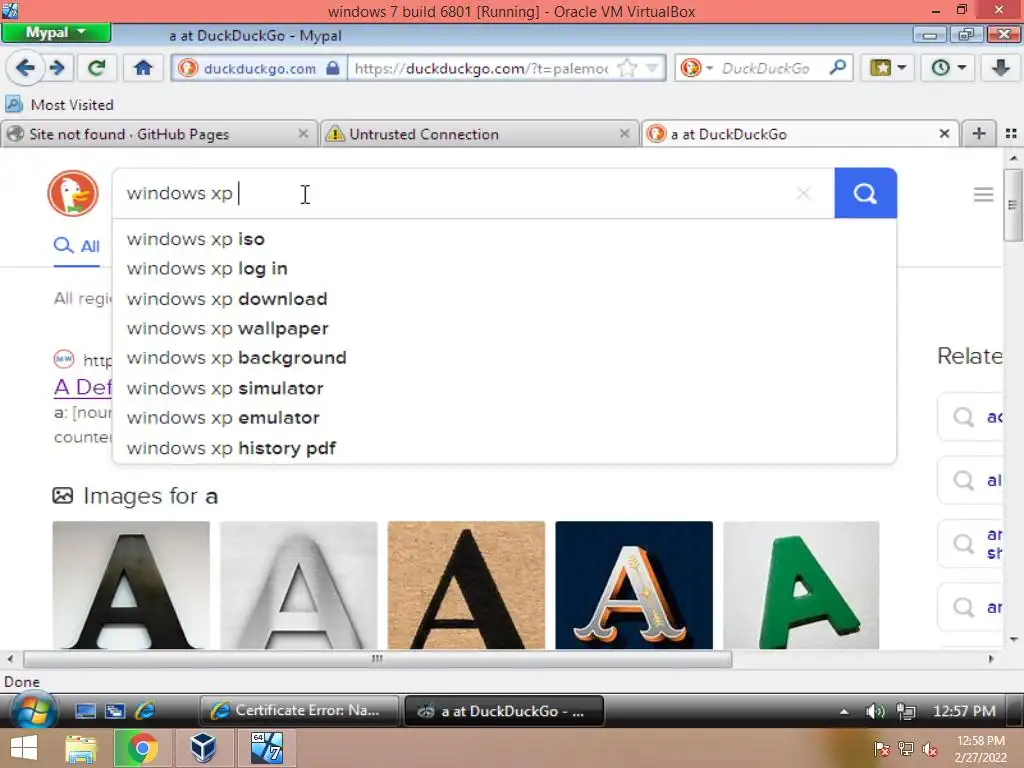Choose suggestion windows xp emulator

point(504,417)
